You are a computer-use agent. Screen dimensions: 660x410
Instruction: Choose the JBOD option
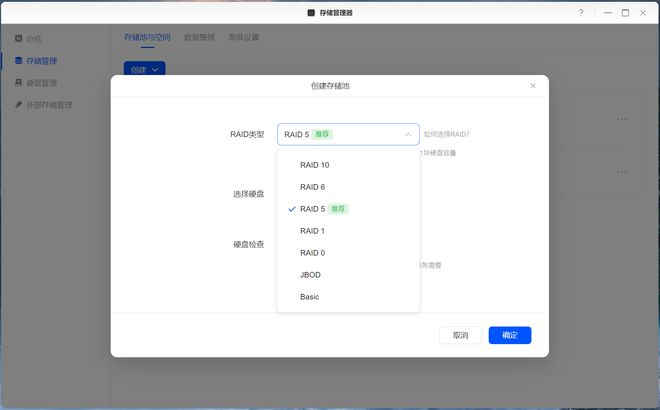point(310,275)
